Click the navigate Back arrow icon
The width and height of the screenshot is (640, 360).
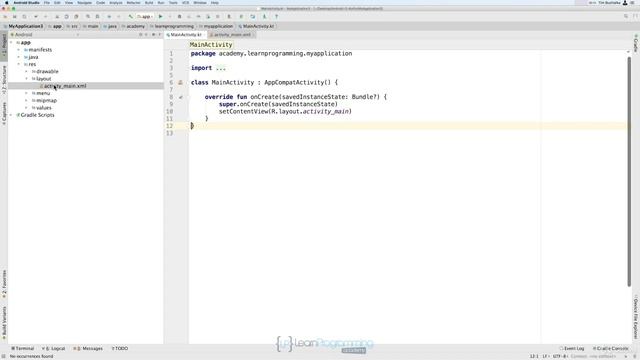tap(109, 17)
